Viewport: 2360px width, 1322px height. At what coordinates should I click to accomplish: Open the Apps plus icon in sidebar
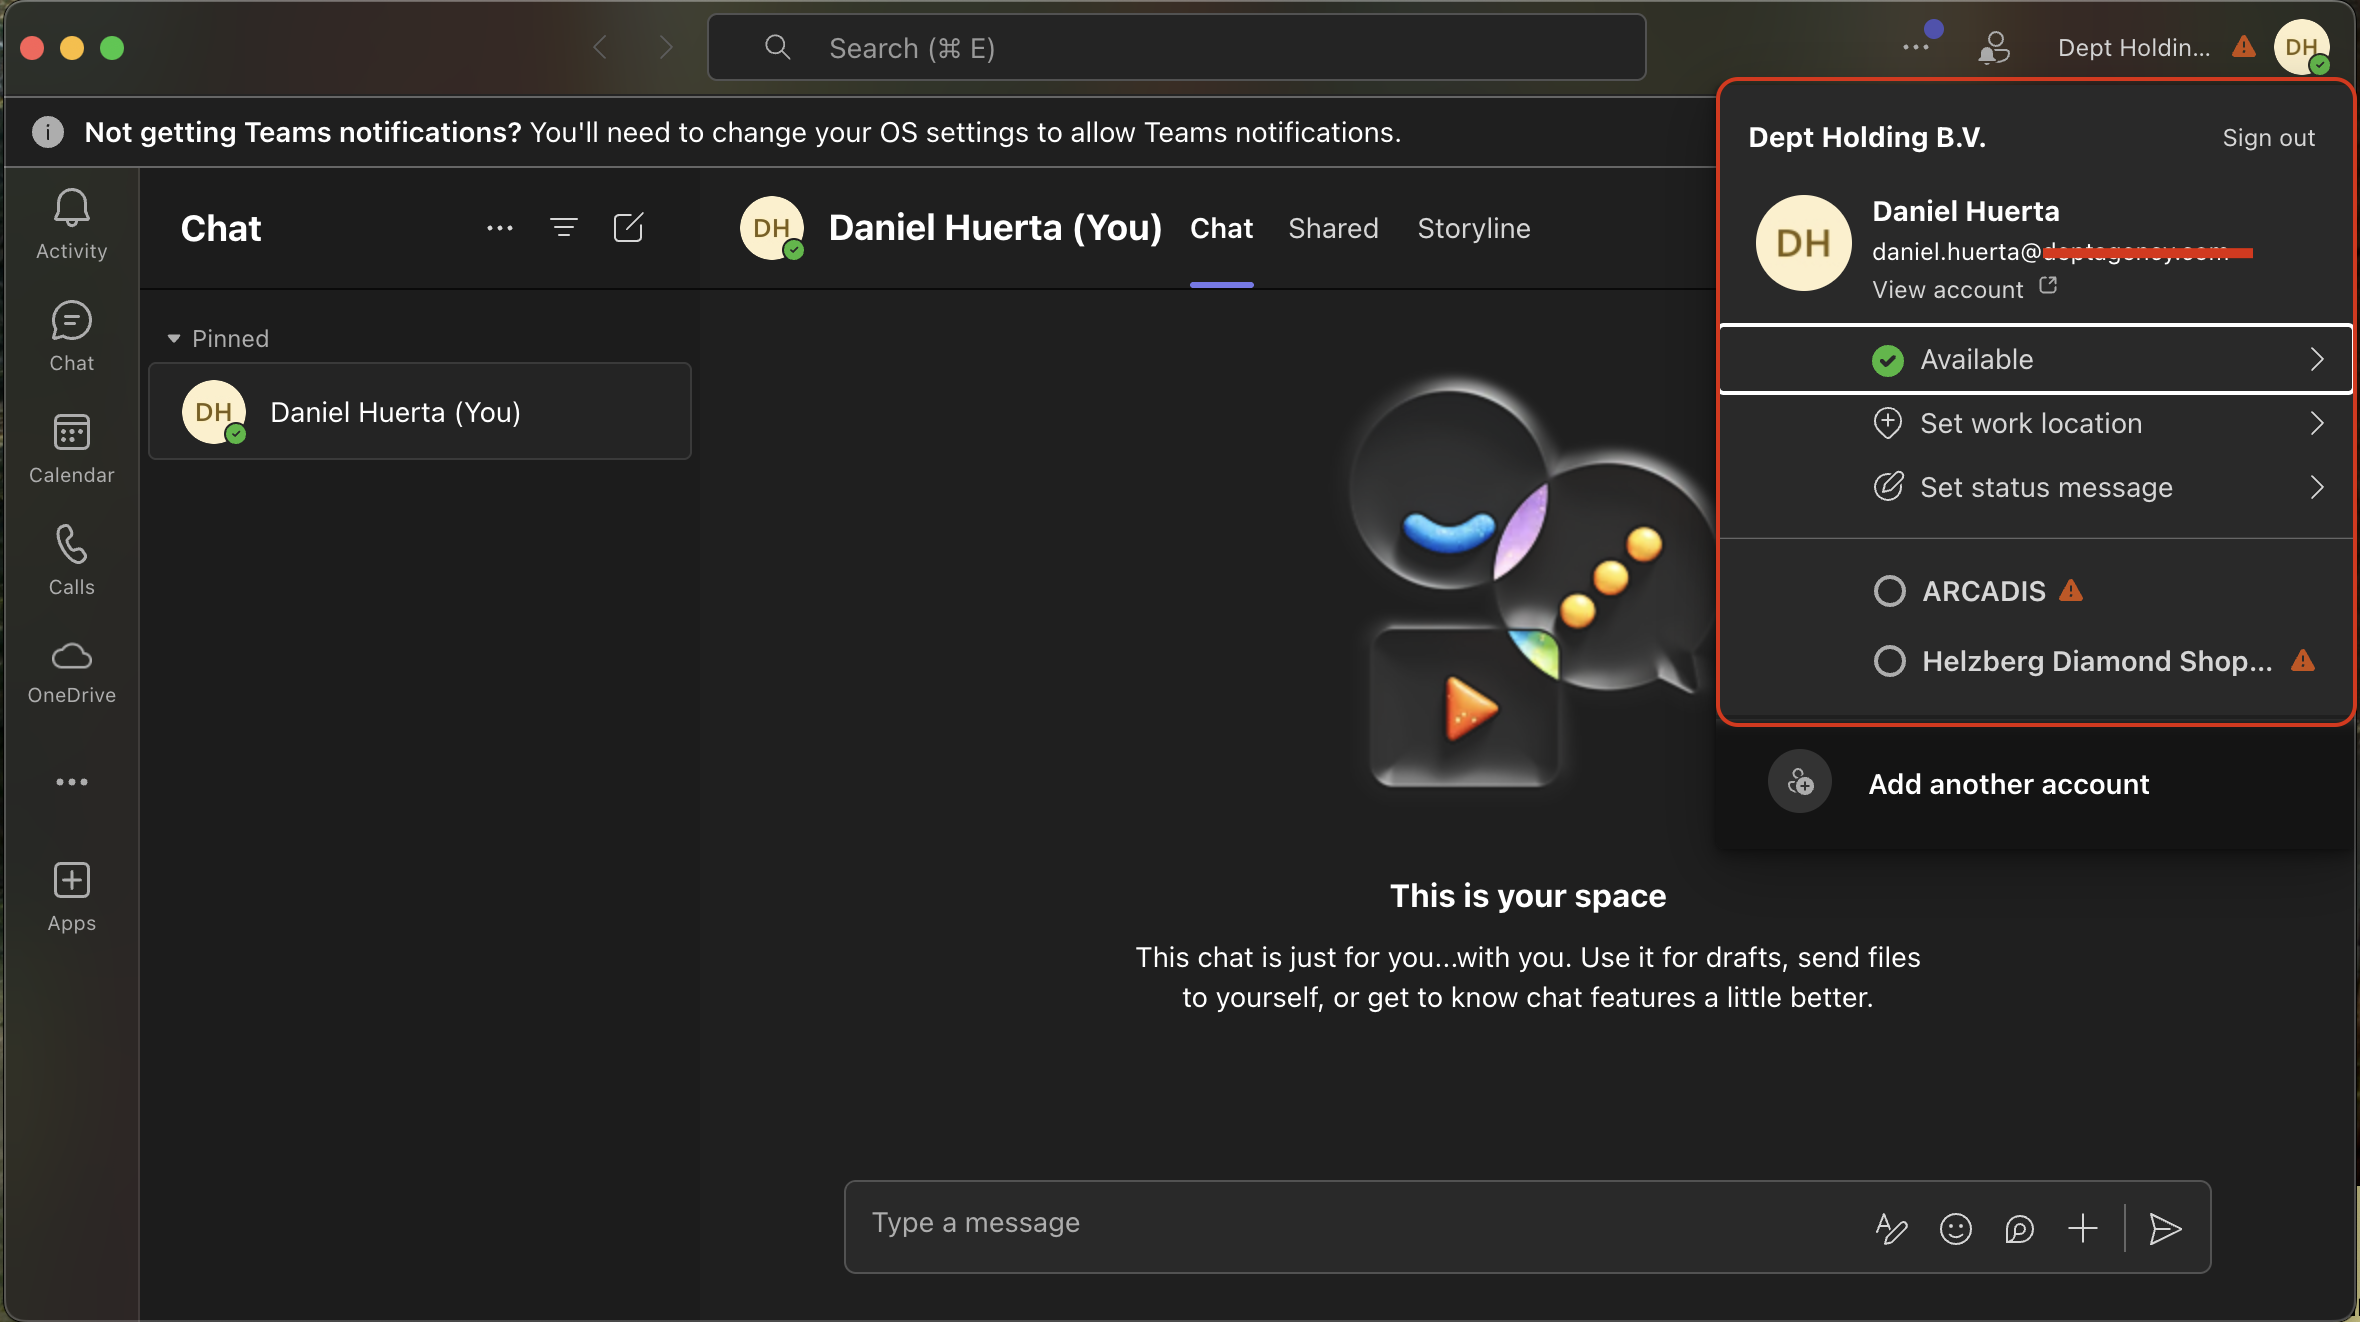point(71,897)
